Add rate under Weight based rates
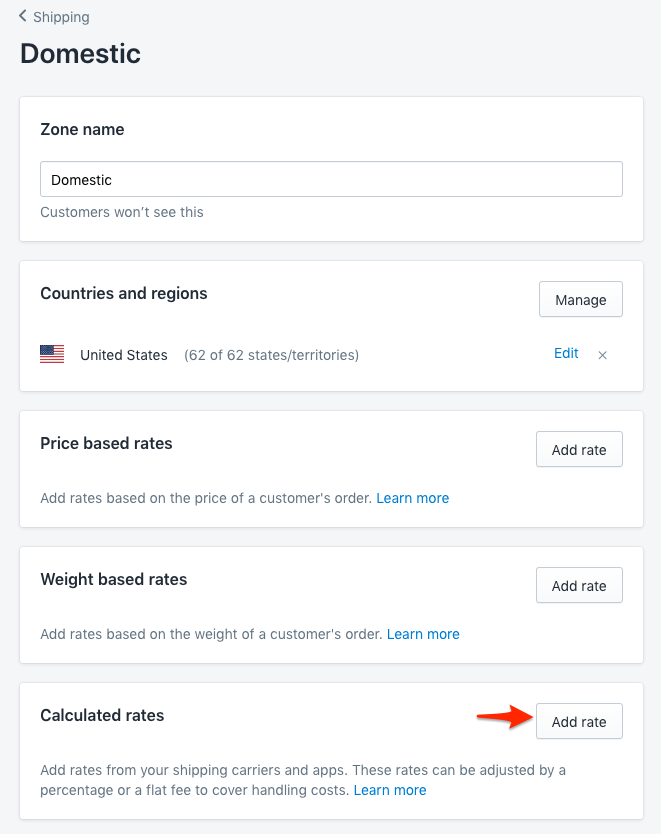The width and height of the screenshot is (661, 834). [579, 586]
